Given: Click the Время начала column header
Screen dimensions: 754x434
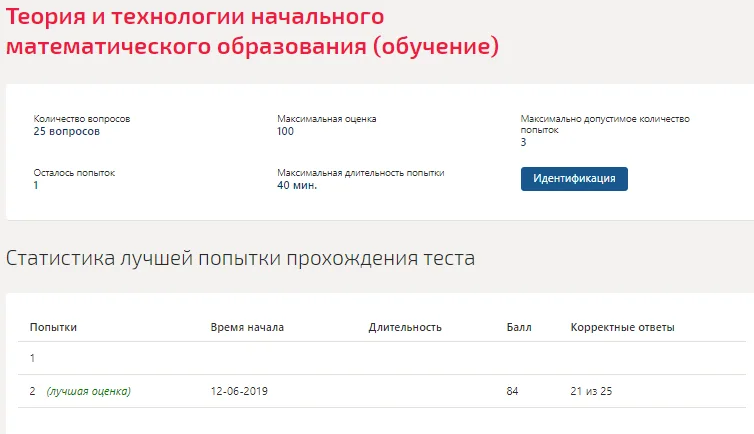Looking at the screenshot, I should click(x=247, y=327).
